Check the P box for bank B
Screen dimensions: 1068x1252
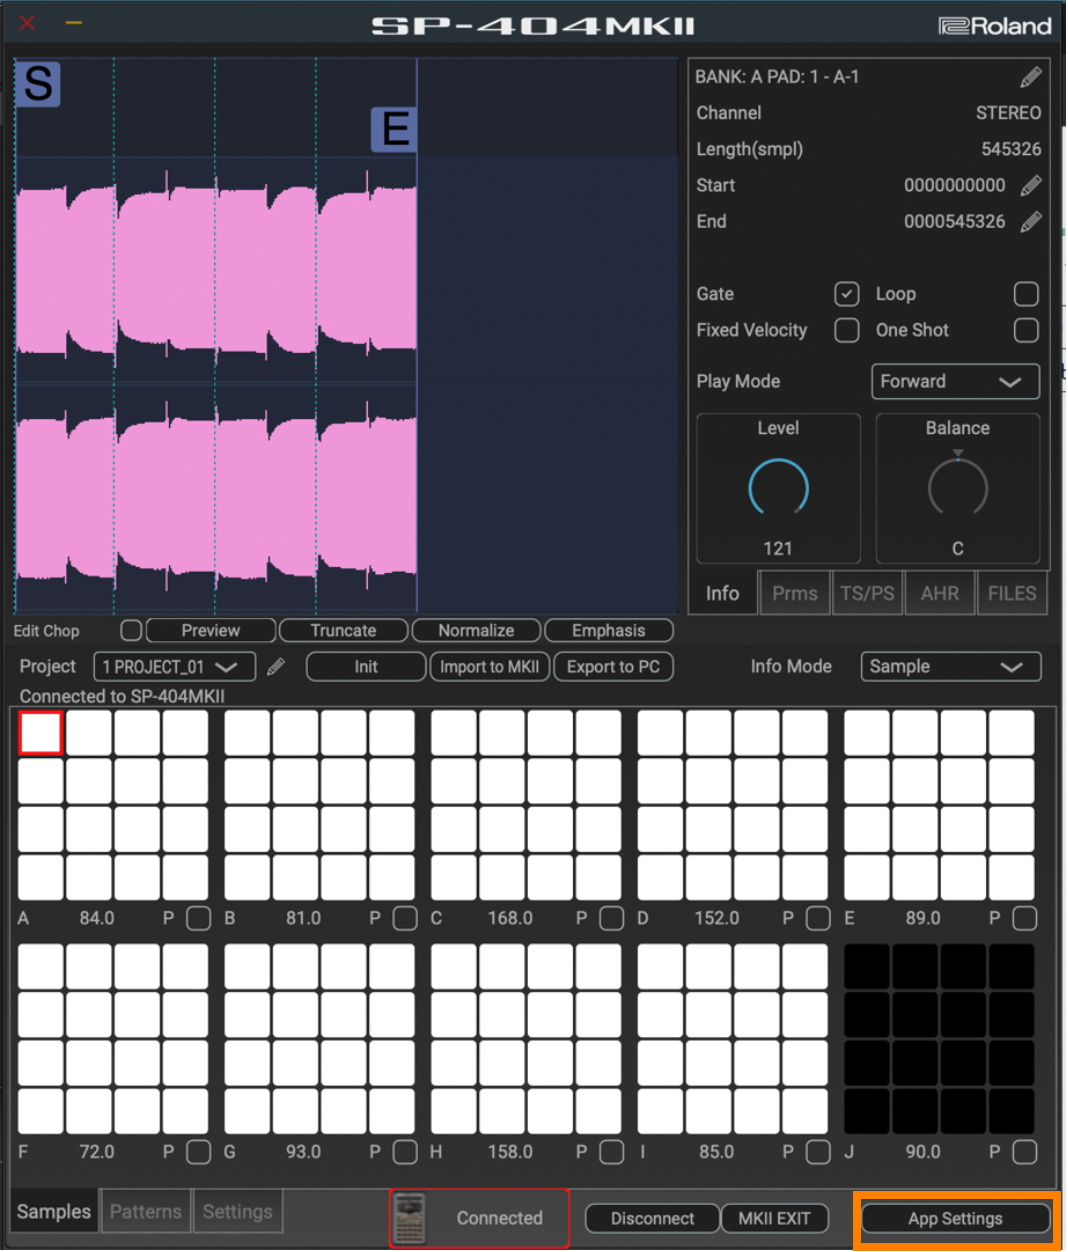[x=405, y=918]
